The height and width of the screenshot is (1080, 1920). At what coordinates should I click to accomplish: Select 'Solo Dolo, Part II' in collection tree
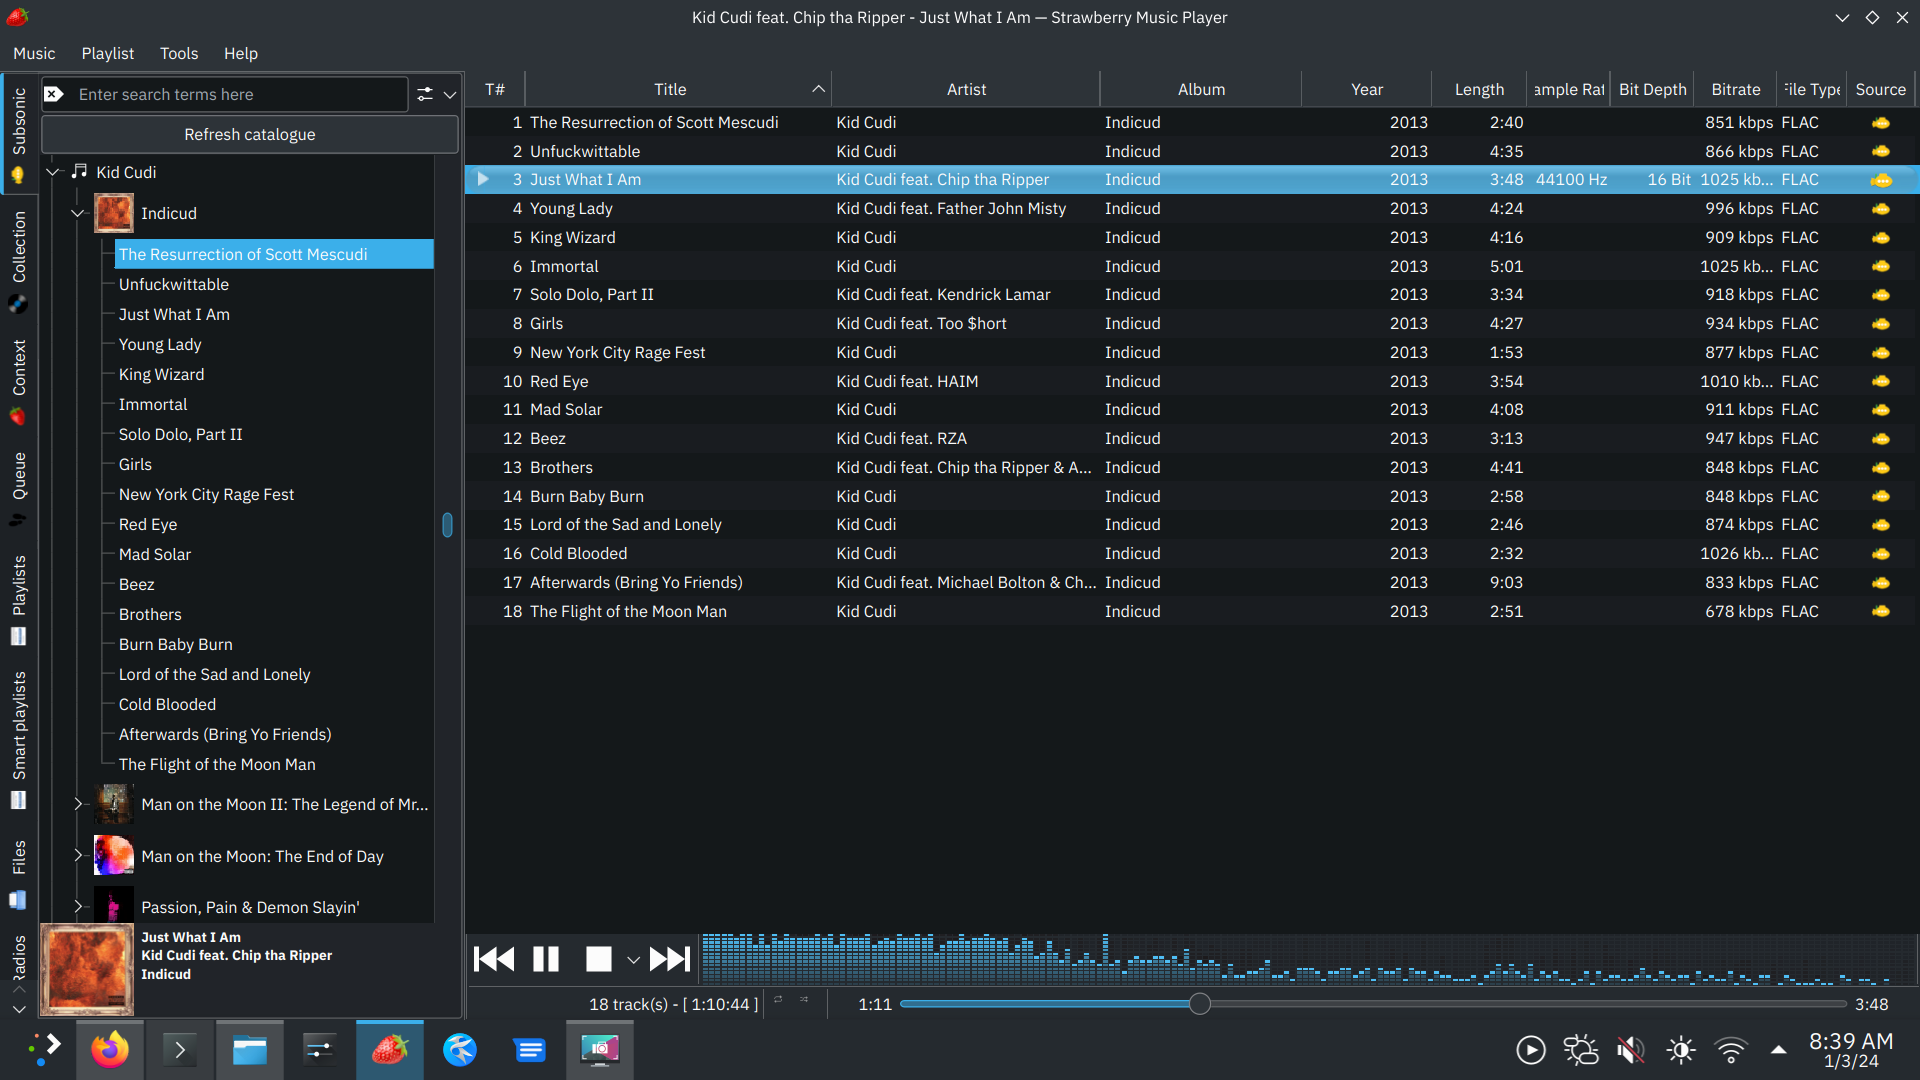[x=181, y=434]
